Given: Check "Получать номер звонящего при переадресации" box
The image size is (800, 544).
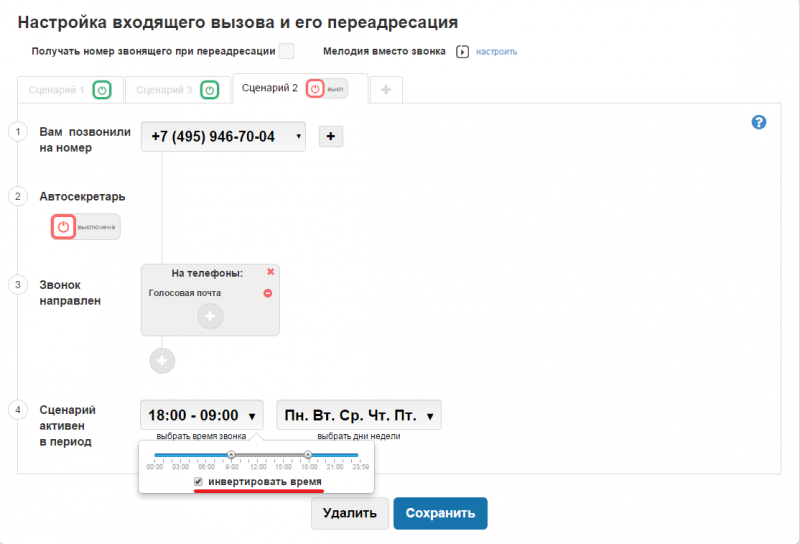Looking at the screenshot, I should click(286, 51).
